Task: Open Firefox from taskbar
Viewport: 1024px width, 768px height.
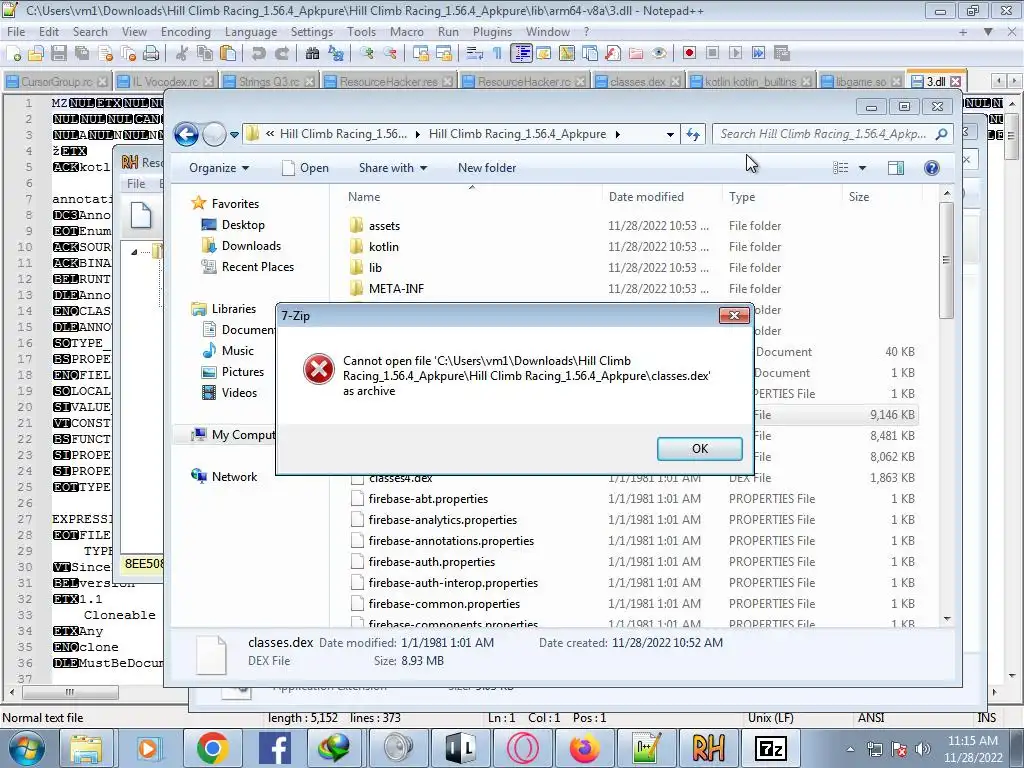Action: pos(584,748)
